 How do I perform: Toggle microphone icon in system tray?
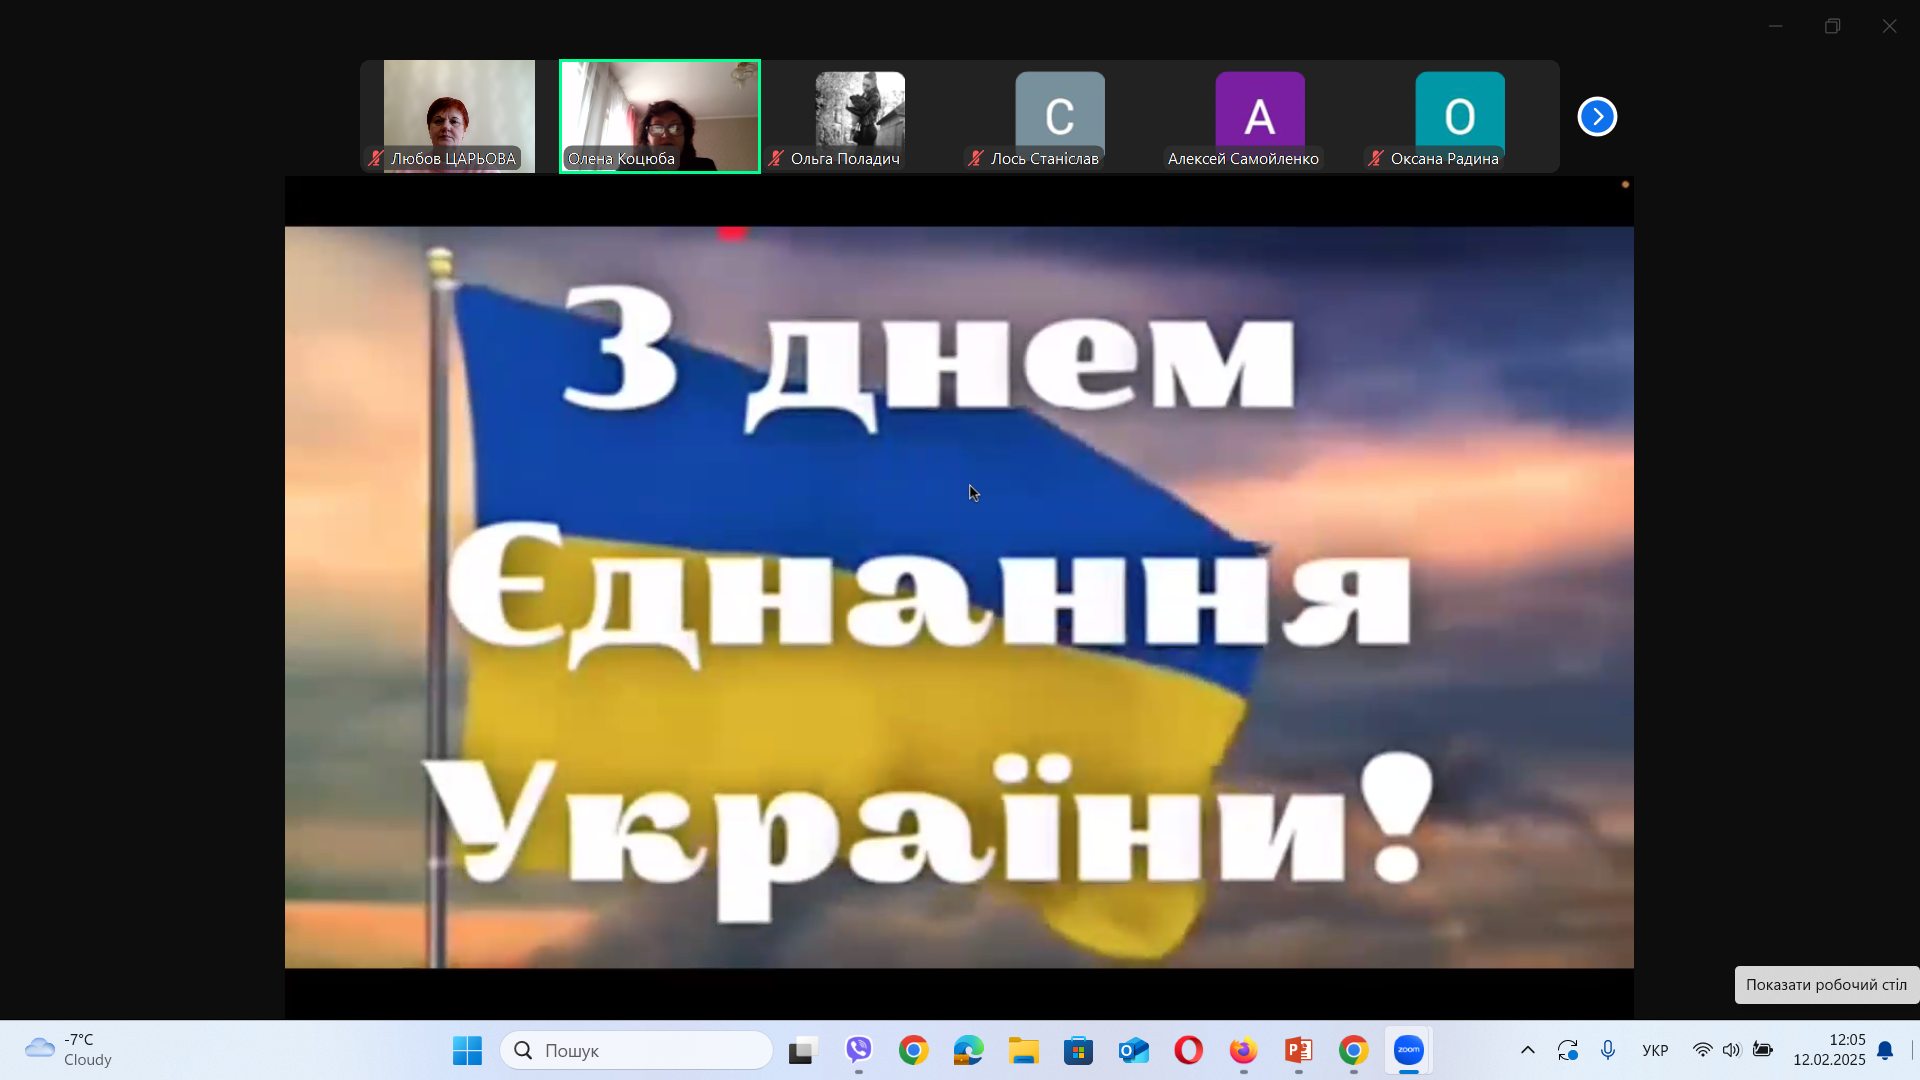1607,1050
